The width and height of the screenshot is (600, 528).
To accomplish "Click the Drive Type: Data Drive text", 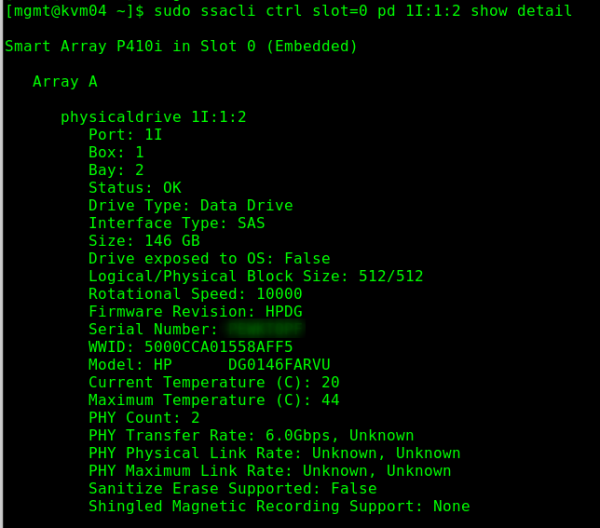I will (x=190, y=205).
